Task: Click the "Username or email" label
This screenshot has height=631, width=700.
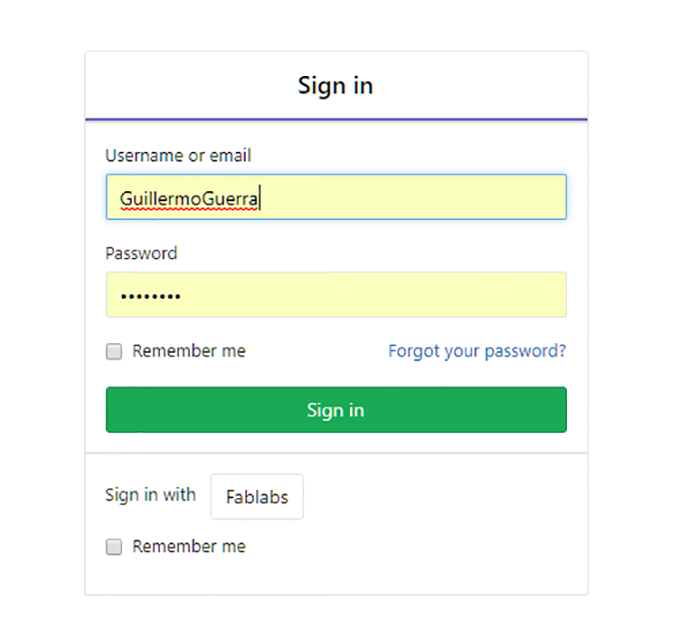Action: click(178, 156)
